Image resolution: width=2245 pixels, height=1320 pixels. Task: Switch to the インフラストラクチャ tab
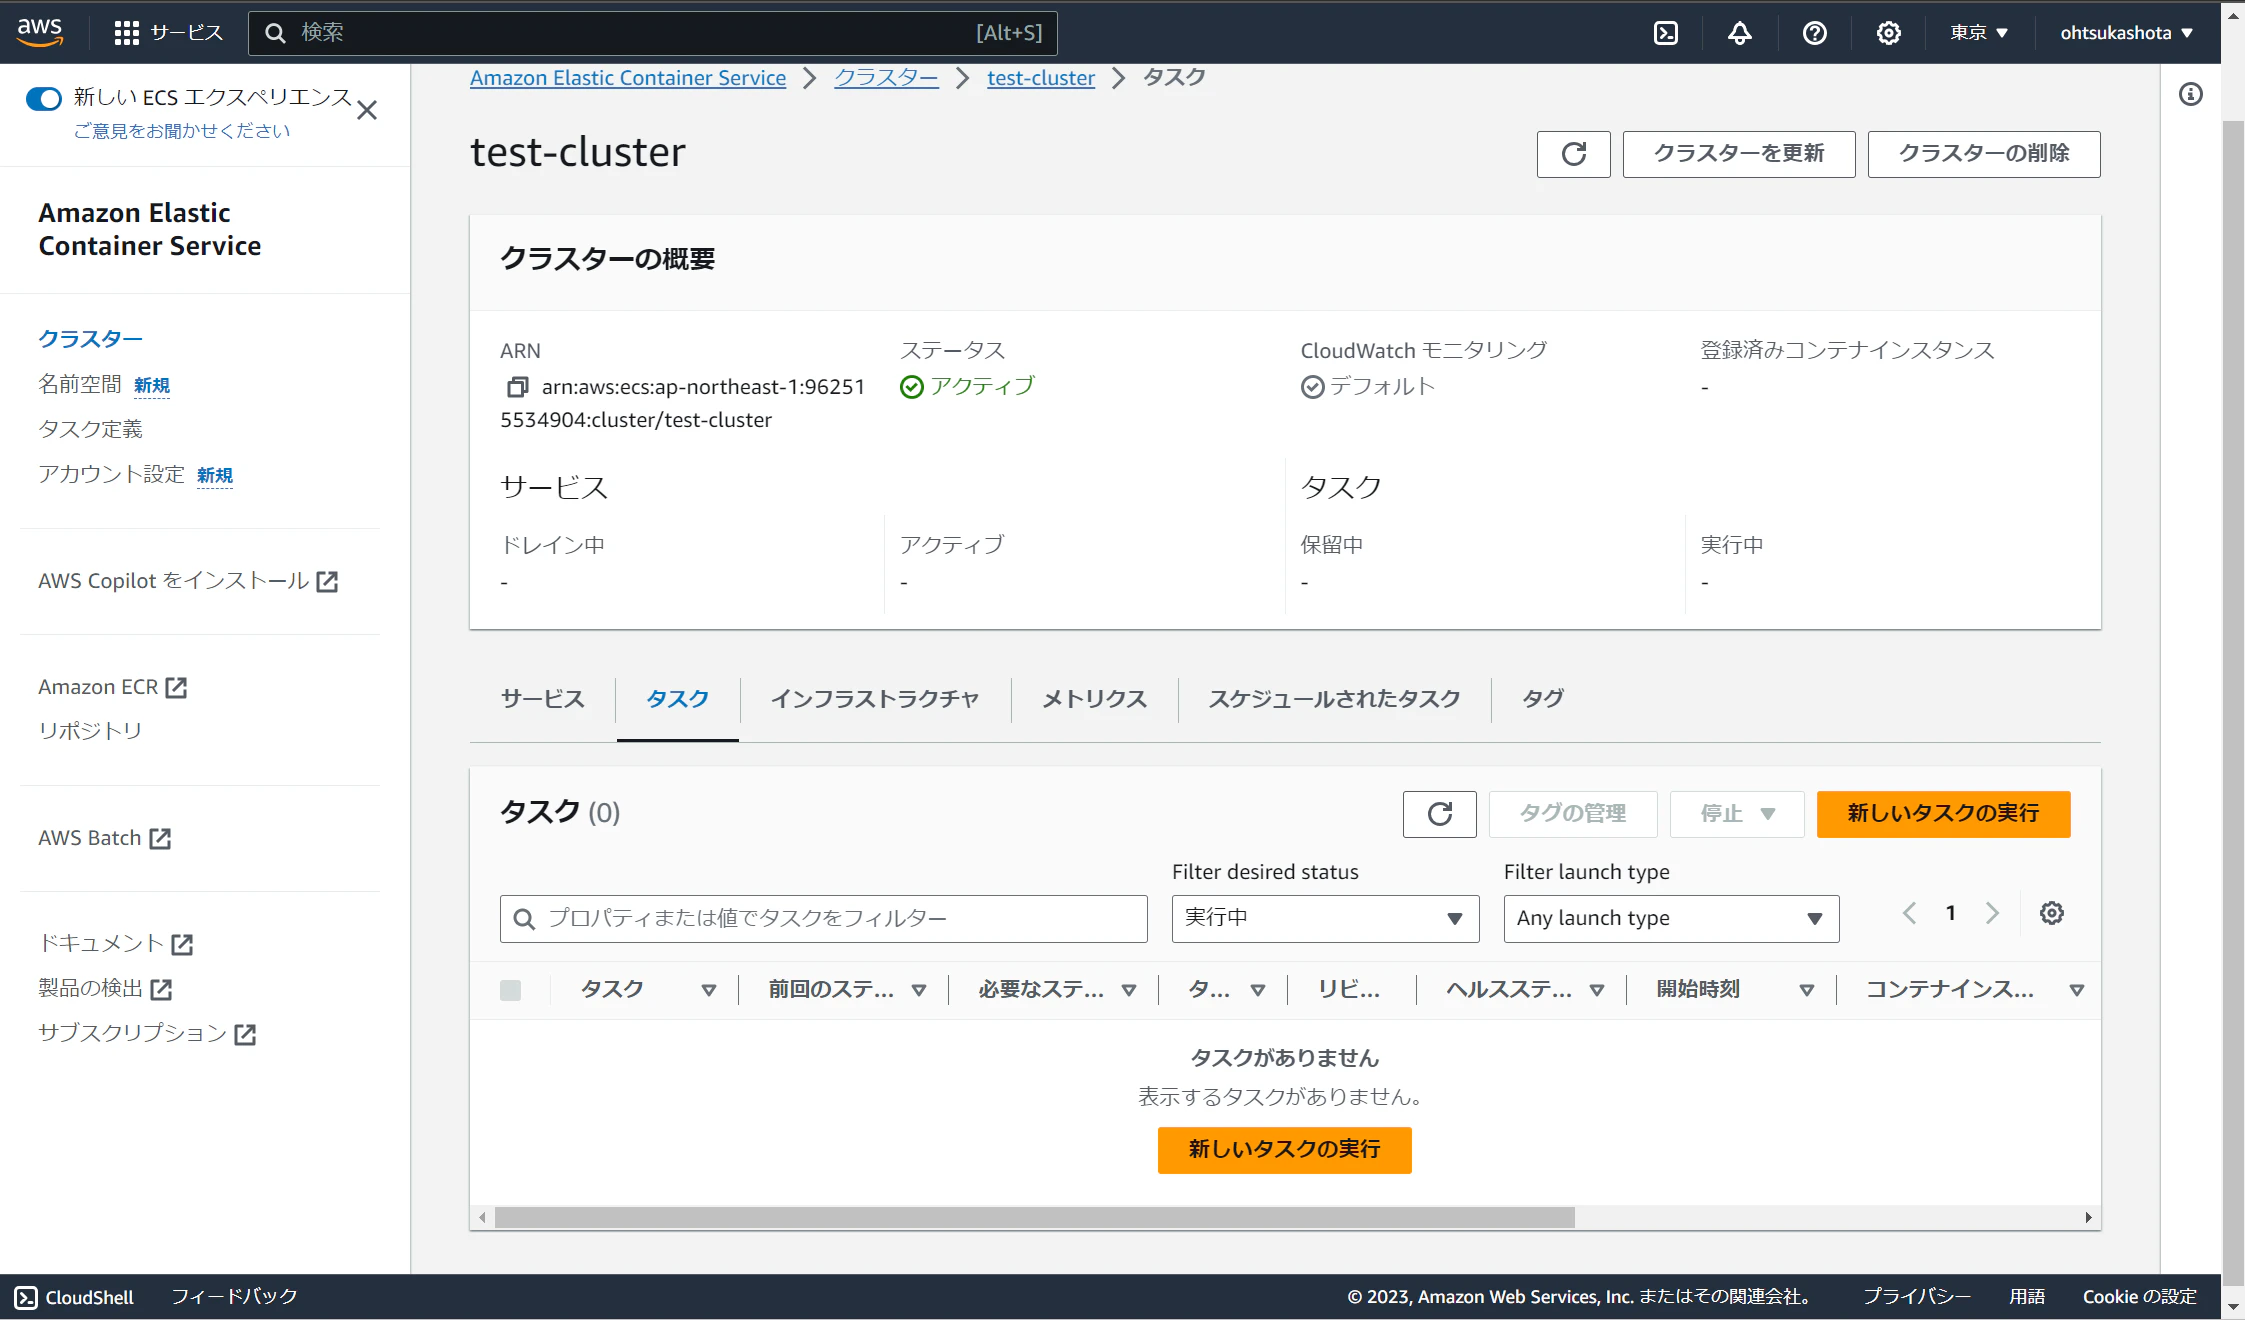coord(875,699)
